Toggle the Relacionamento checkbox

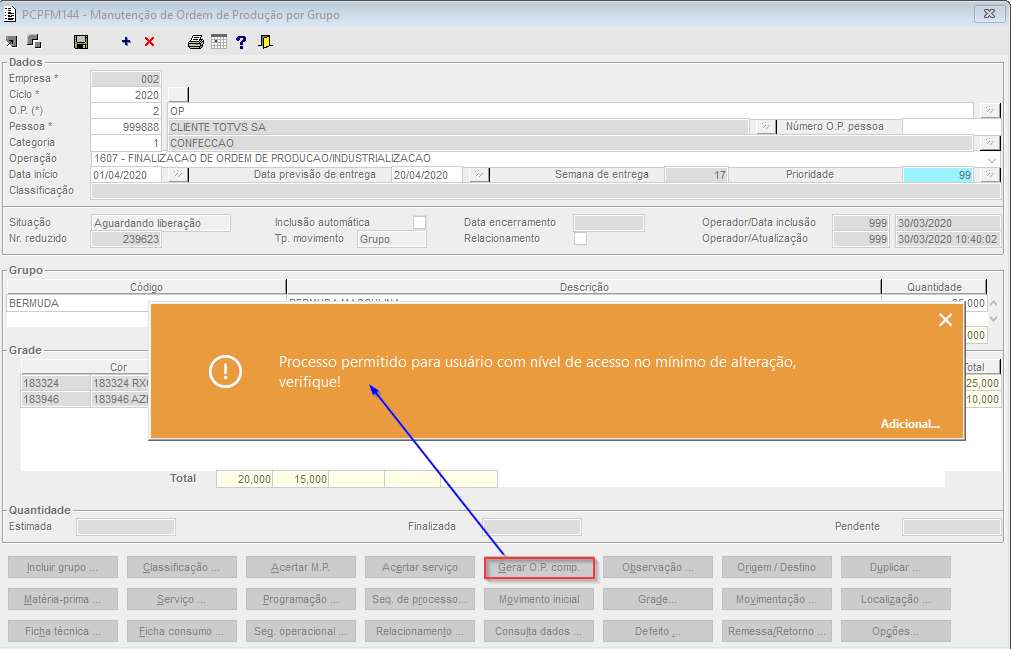(x=581, y=238)
